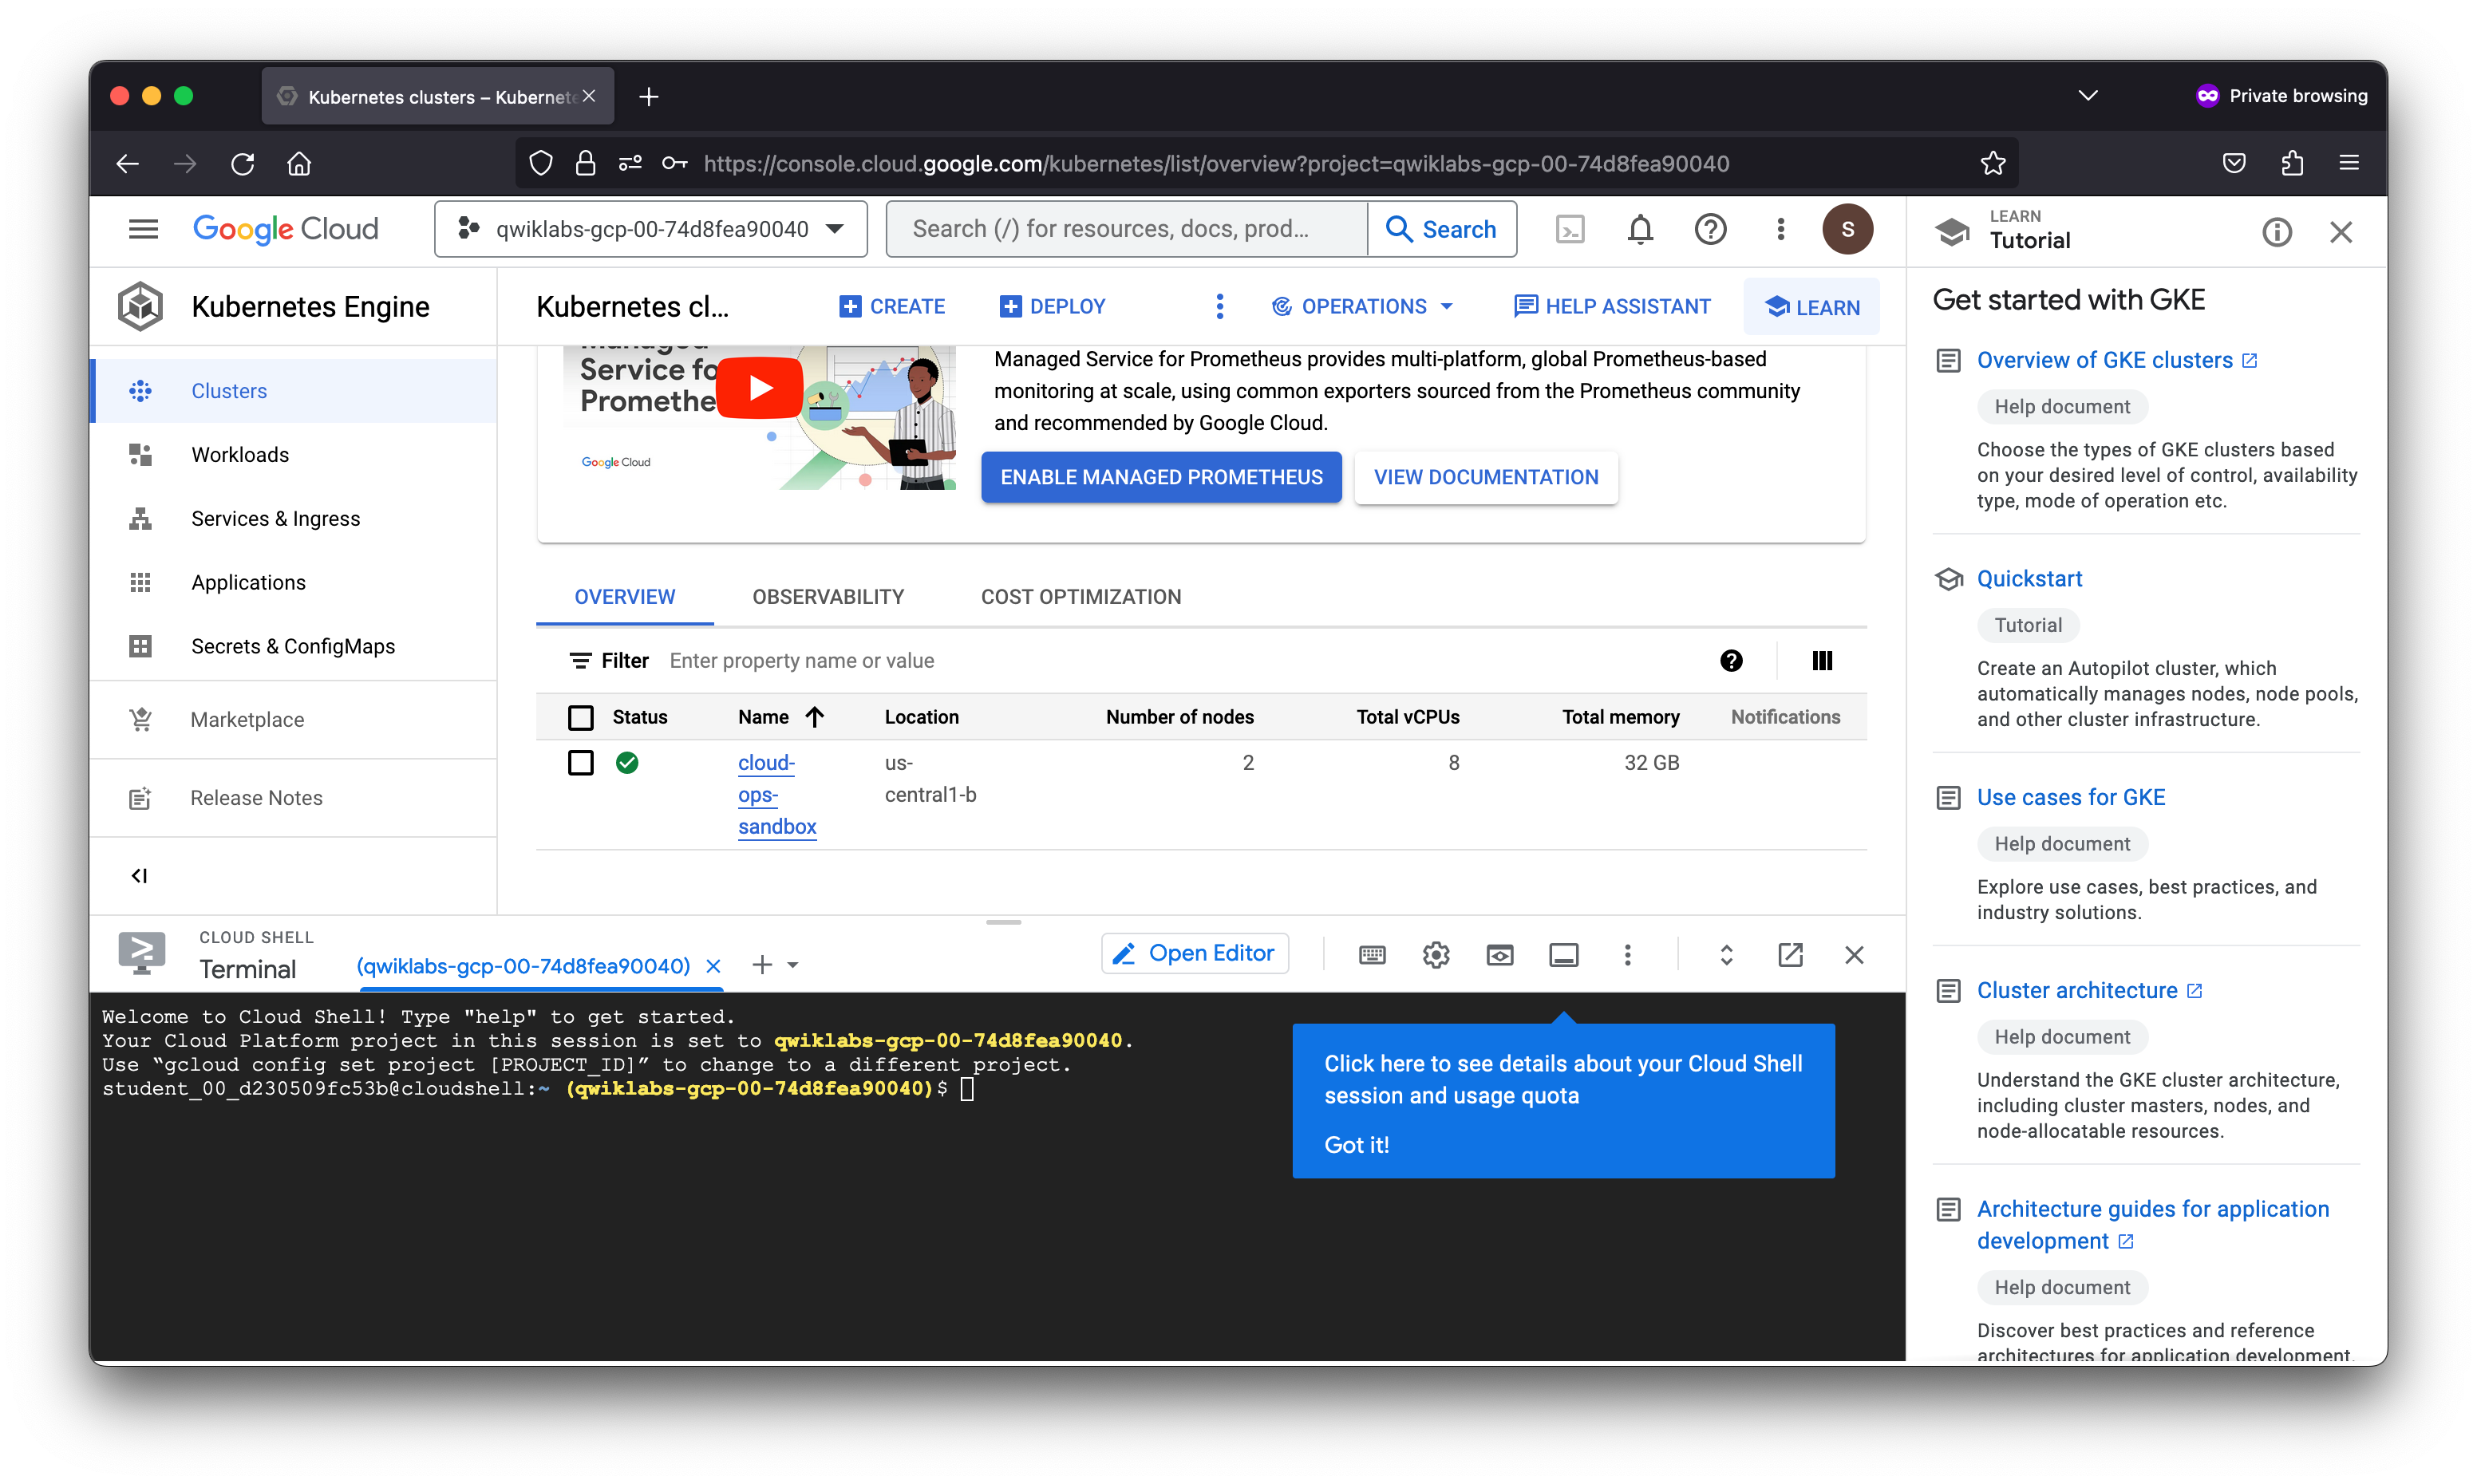Click the CREATE cluster button
2477x1484 pixels.
click(x=892, y=306)
